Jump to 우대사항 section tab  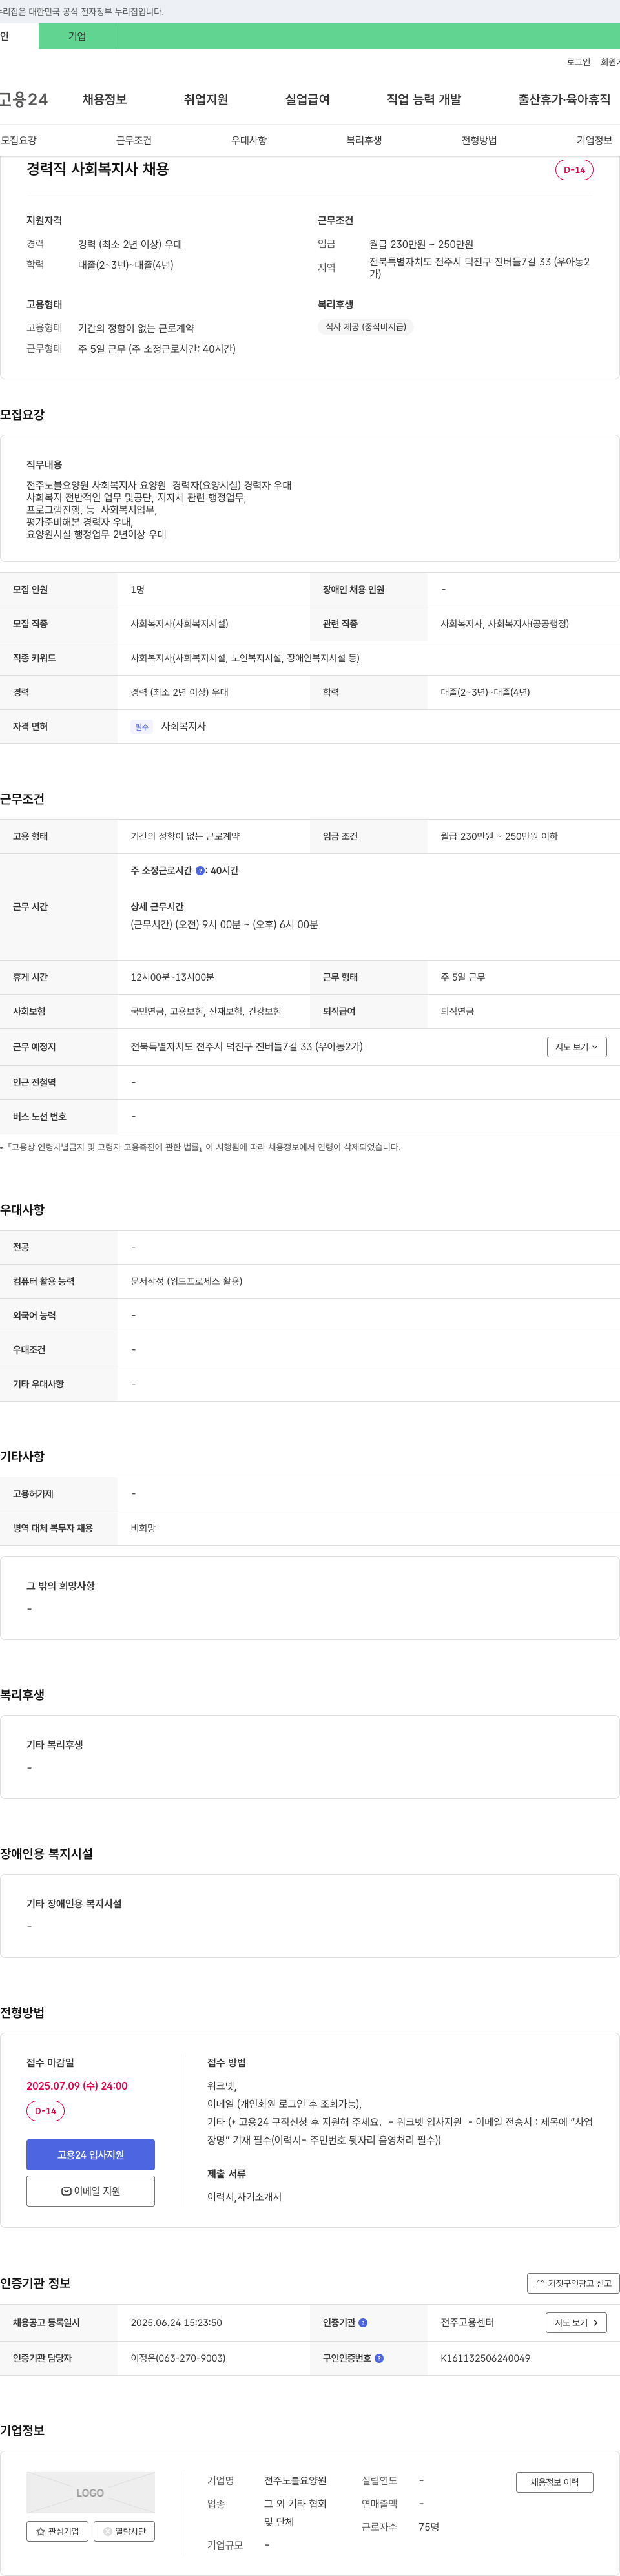click(x=249, y=140)
